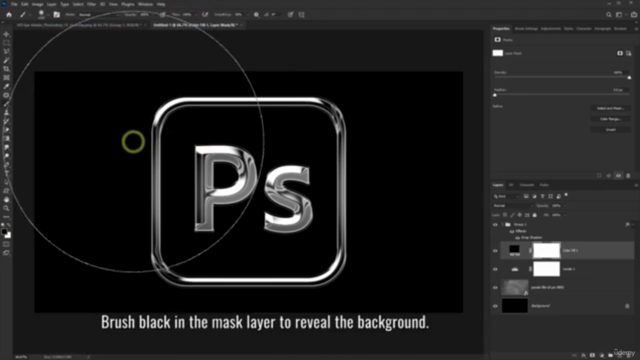Image resolution: width=640 pixels, height=360 pixels.
Task: Filter layers by smart objects icon
Action: click(559, 196)
